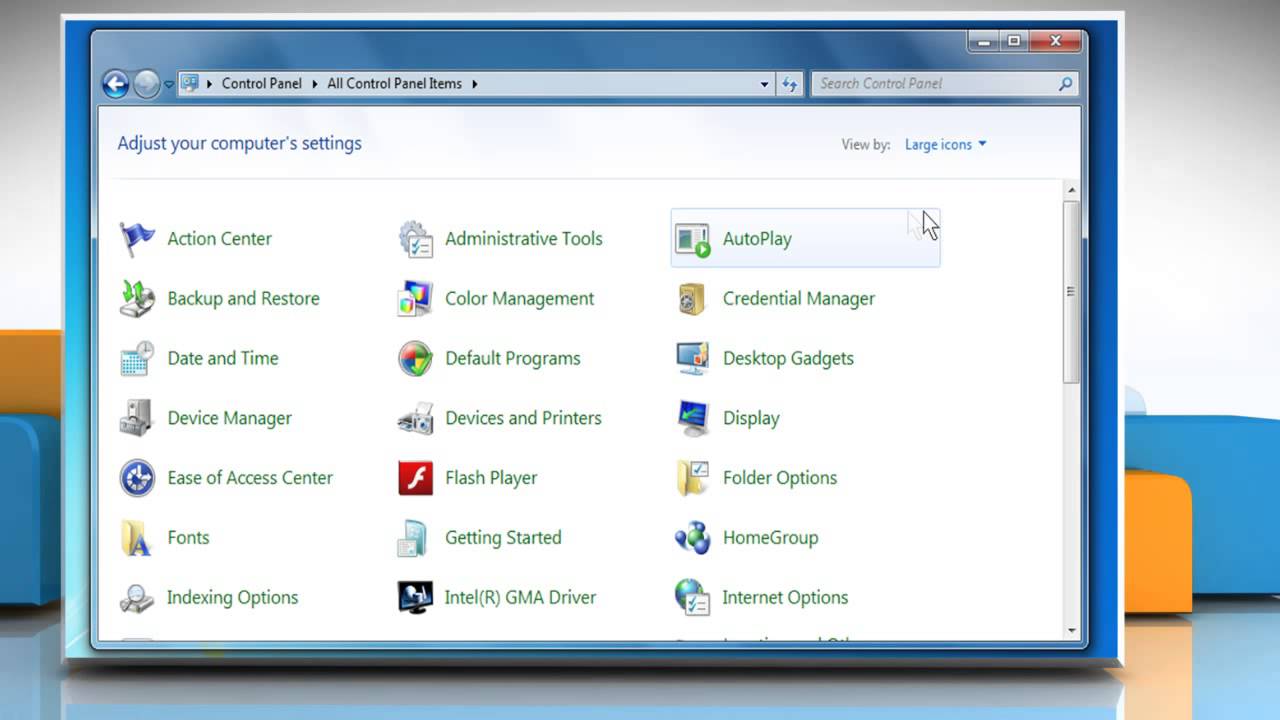This screenshot has width=1280, height=720.
Task: Click the red Flash Player icon
Action: (x=415, y=478)
